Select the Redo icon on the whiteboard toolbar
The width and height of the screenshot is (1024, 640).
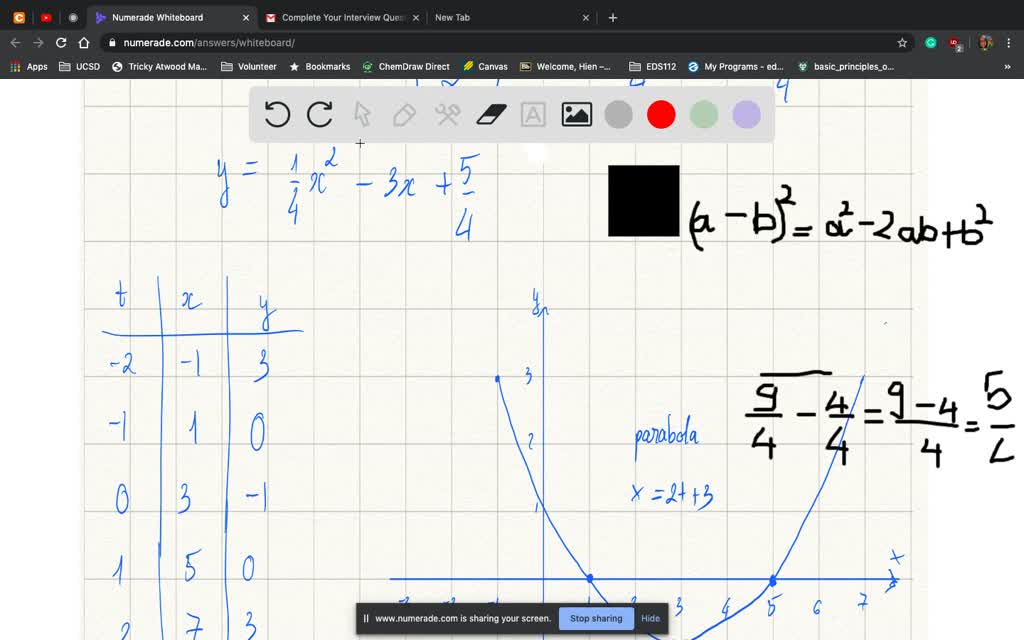[320, 114]
